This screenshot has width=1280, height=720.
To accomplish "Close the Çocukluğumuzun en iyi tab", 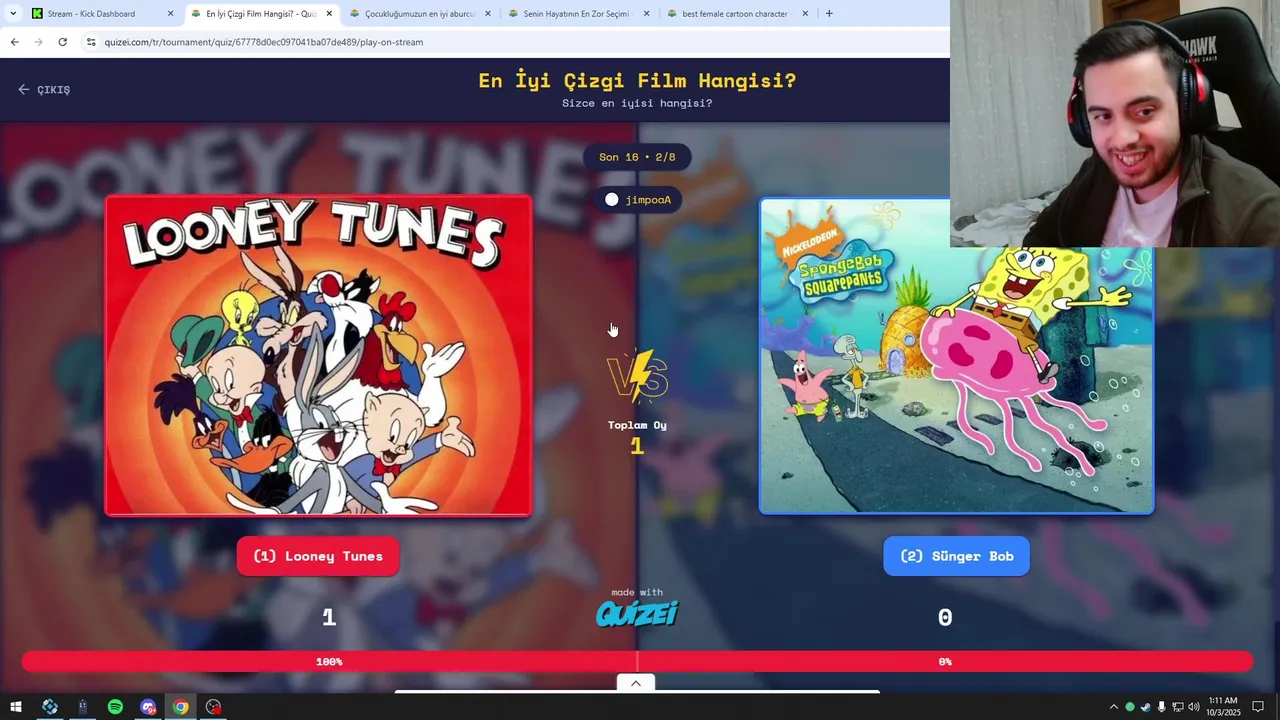I will pos(488,14).
